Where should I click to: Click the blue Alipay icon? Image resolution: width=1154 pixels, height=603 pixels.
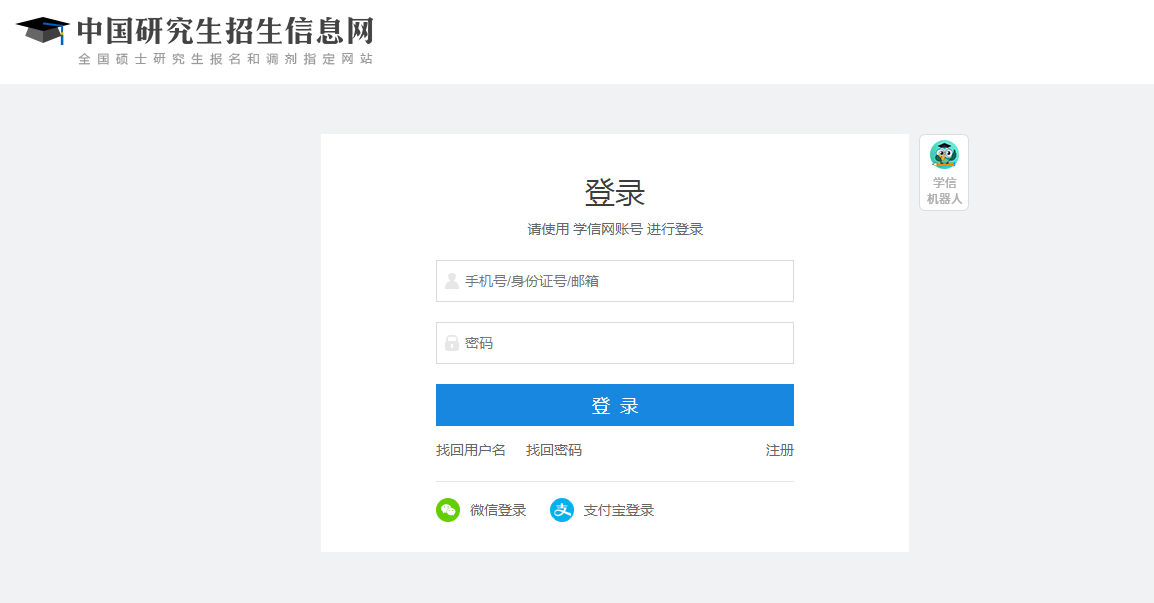(x=562, y=510)
